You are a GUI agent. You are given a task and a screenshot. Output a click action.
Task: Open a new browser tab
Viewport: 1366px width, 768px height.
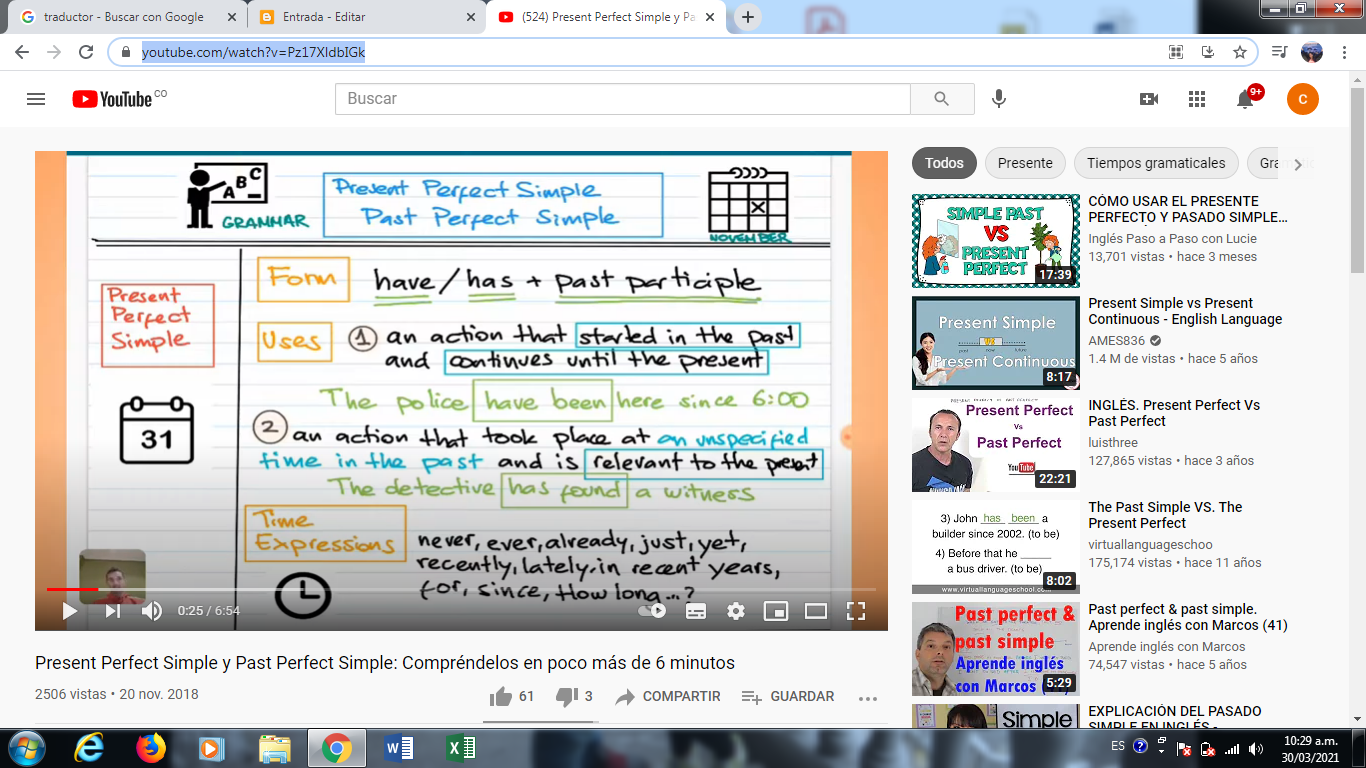coord(748,17)
